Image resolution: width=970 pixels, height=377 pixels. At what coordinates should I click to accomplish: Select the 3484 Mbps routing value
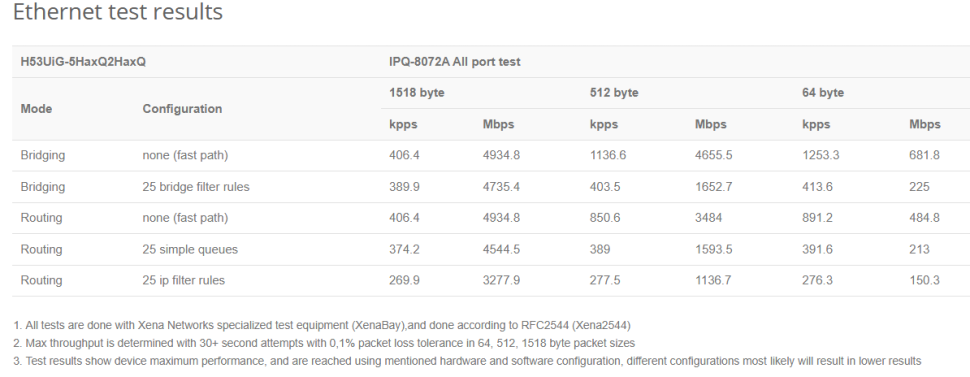pos(708,218)
